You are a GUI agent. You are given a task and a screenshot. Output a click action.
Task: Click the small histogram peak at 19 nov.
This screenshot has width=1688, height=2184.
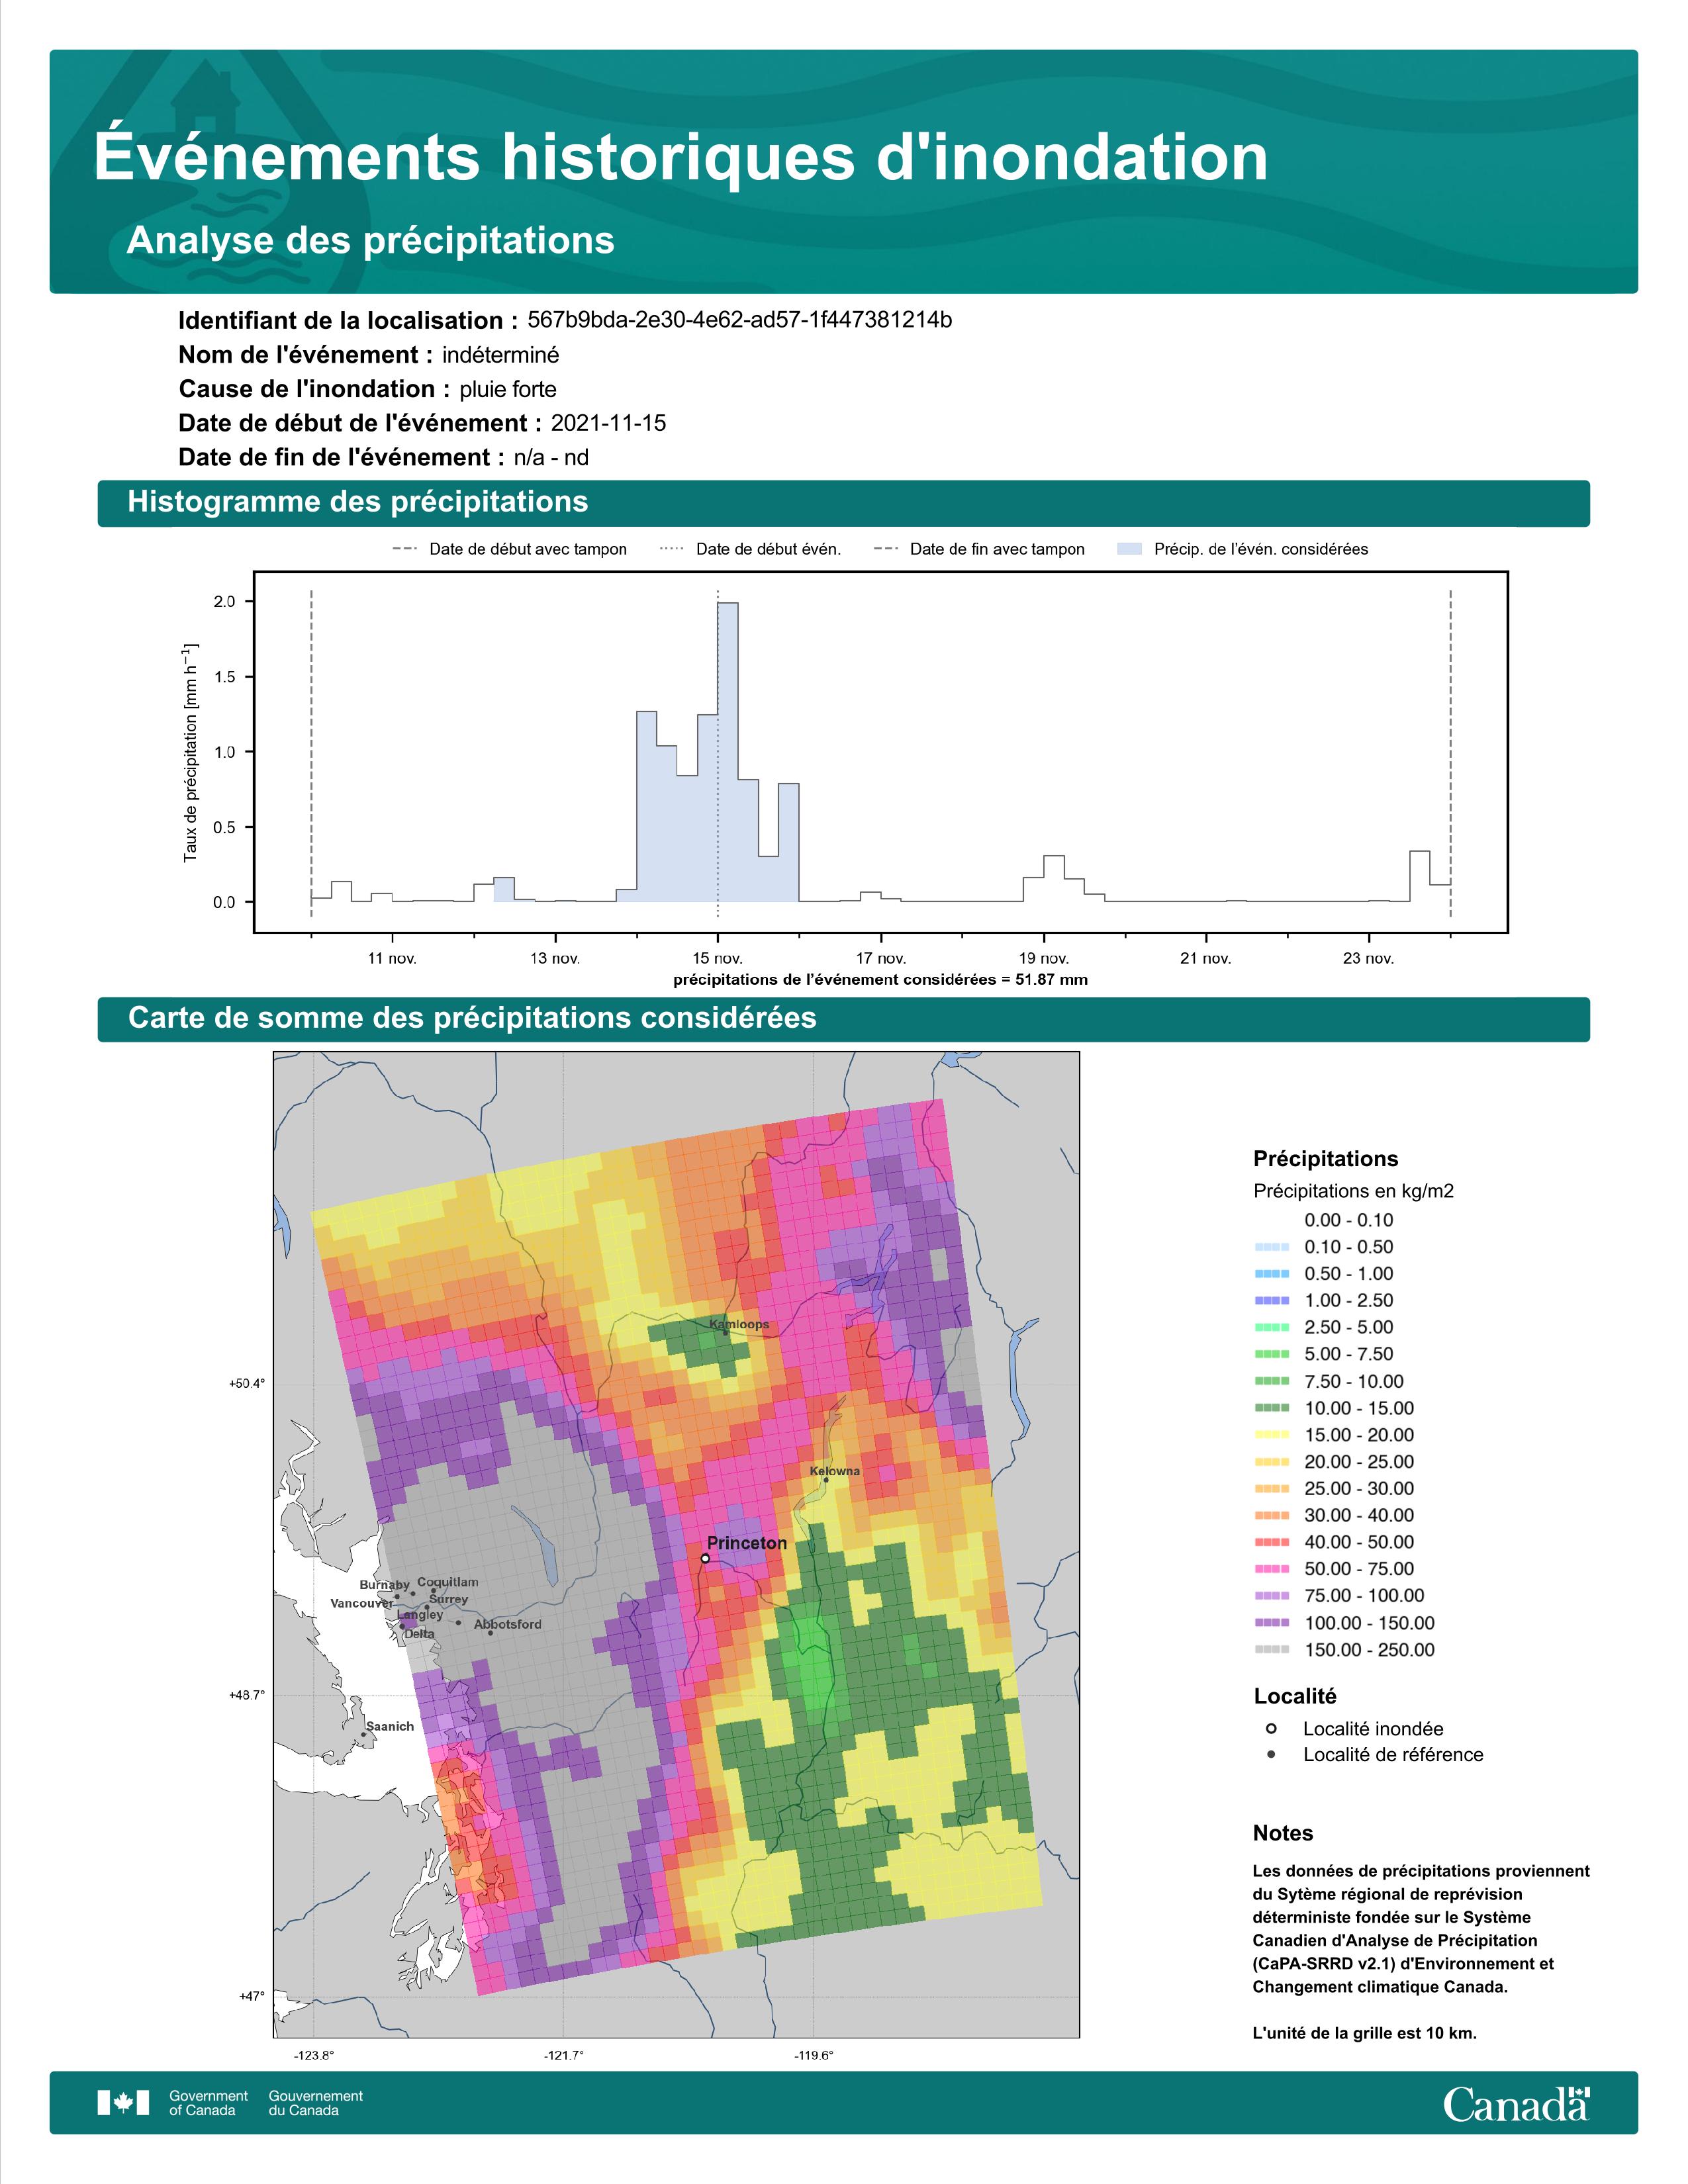pos(1054,879)
